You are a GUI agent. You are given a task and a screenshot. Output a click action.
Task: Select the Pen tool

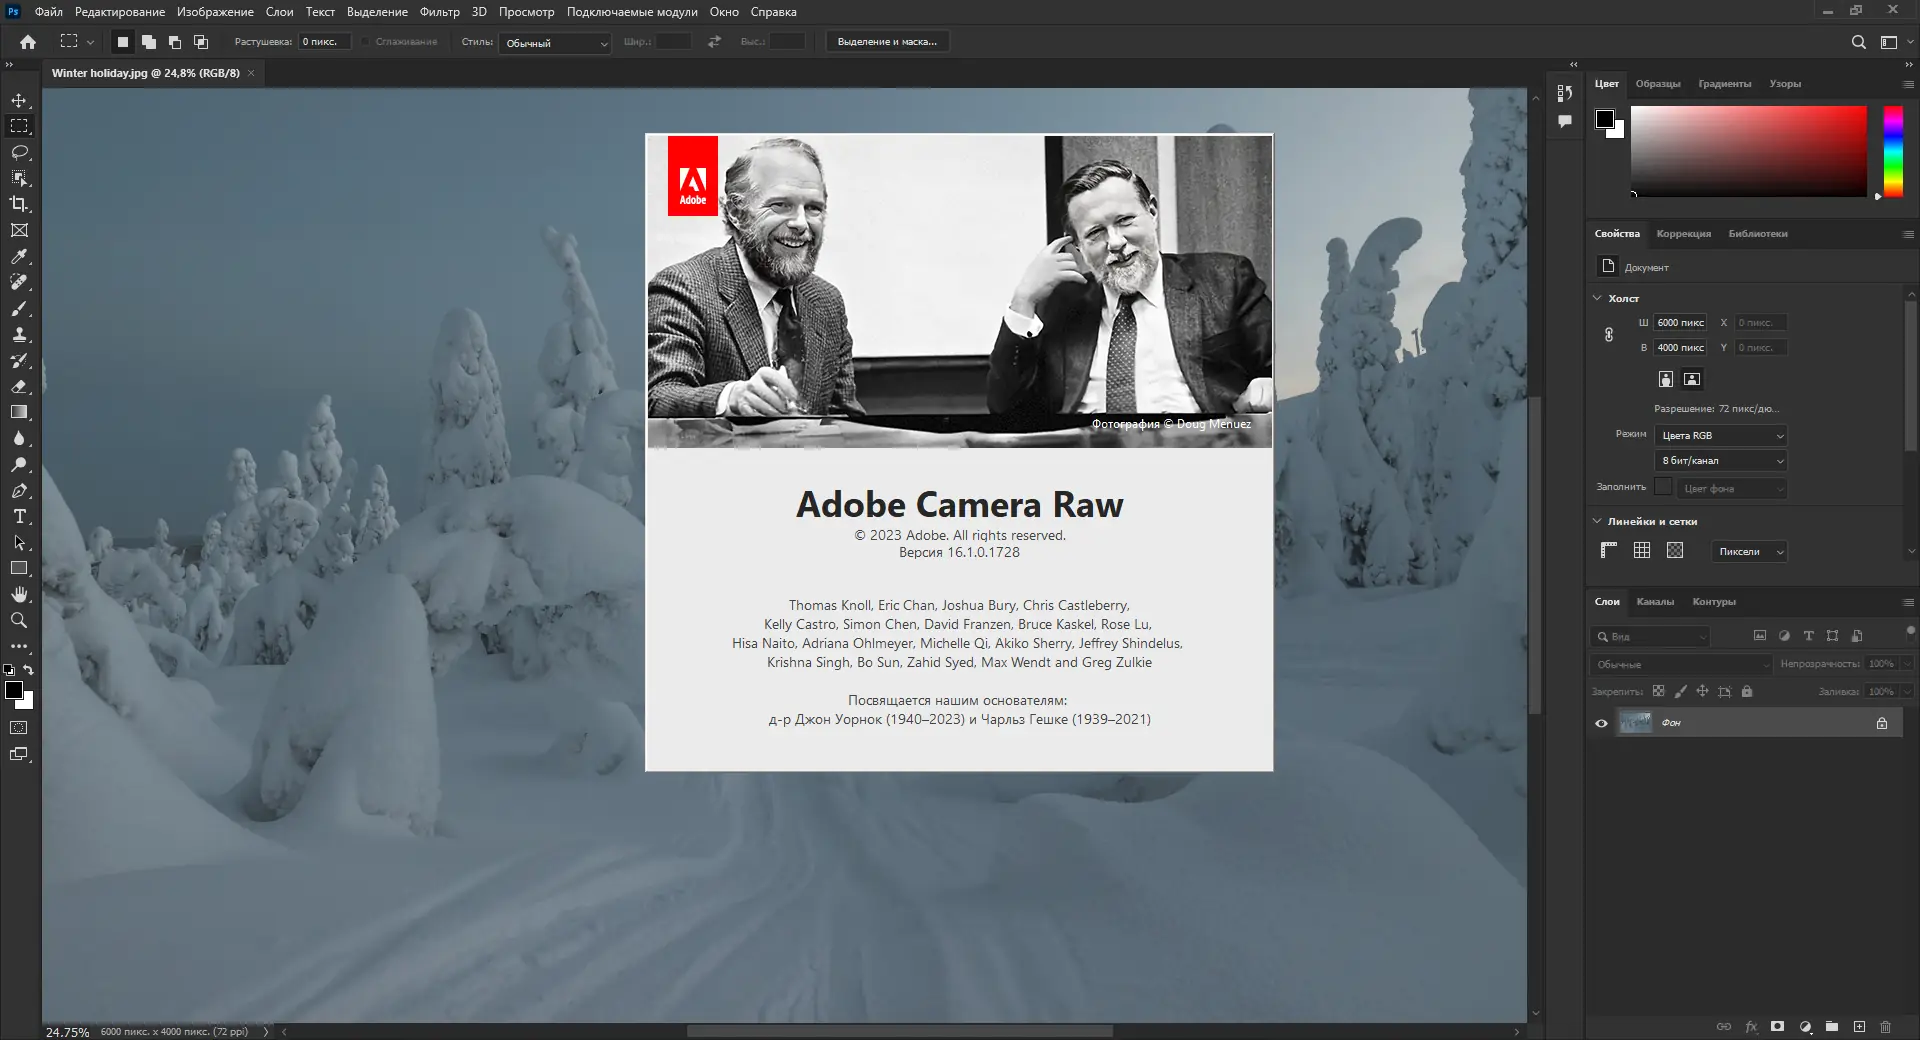(x=19, y=490)
